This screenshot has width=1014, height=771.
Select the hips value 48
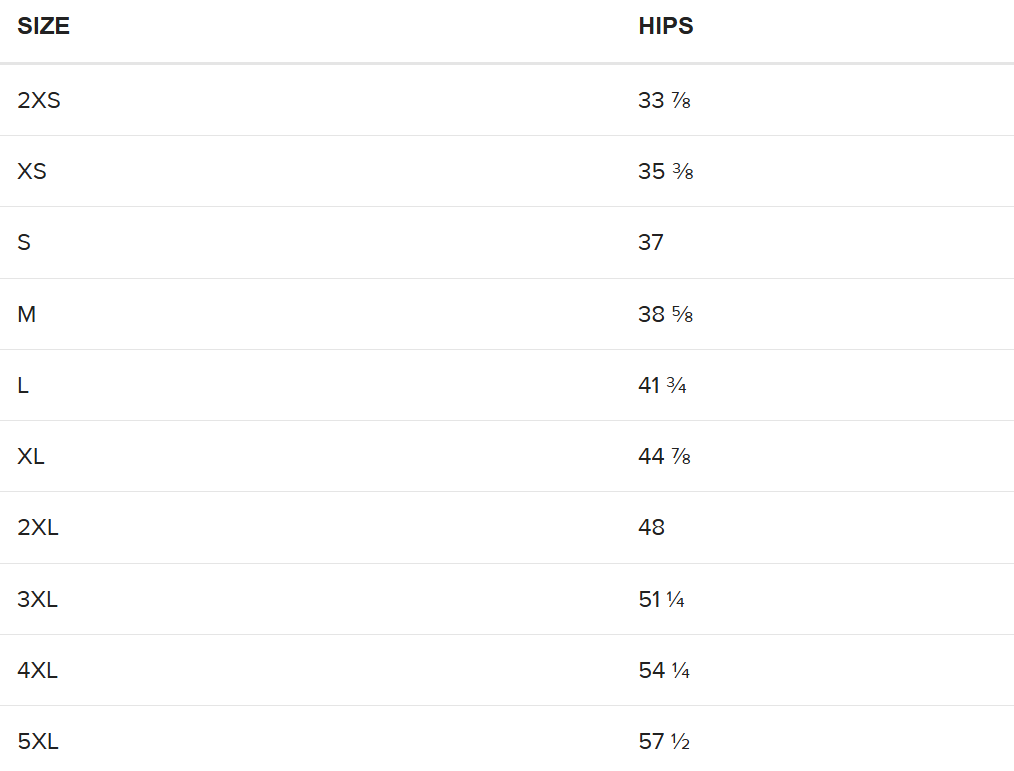pos(651,528)
